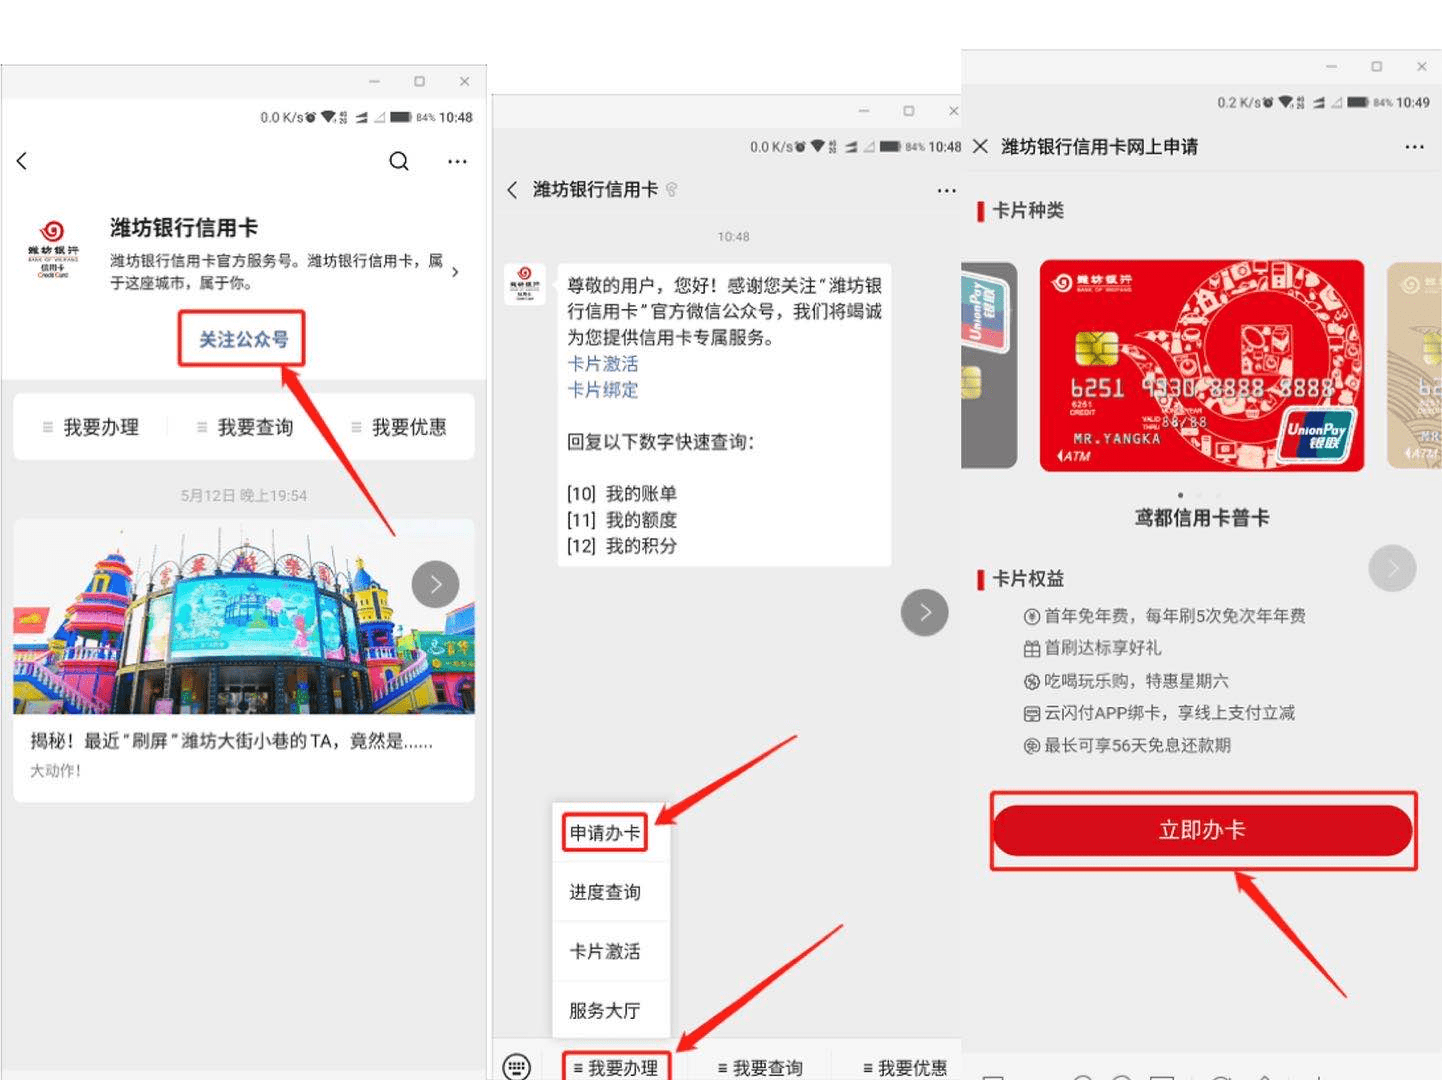The image size is (1442, 1080).
Task: Expand the account profile via the right chevron
Action: (456, 270)
